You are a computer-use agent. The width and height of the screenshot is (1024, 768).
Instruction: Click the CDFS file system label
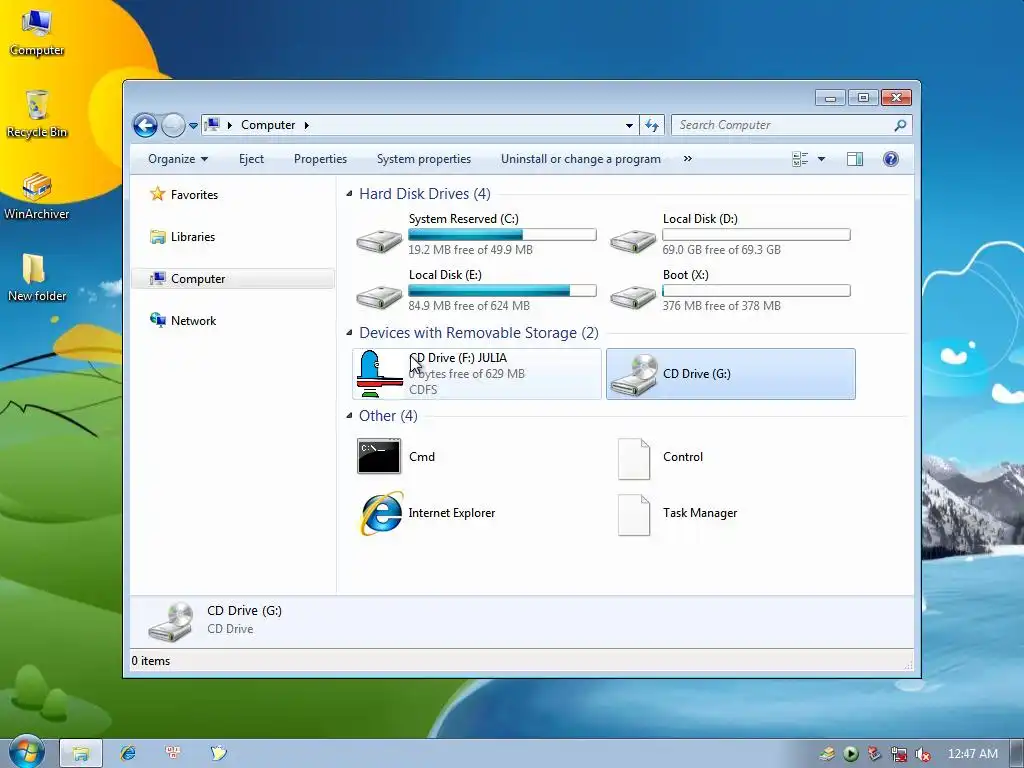[423, 390]
